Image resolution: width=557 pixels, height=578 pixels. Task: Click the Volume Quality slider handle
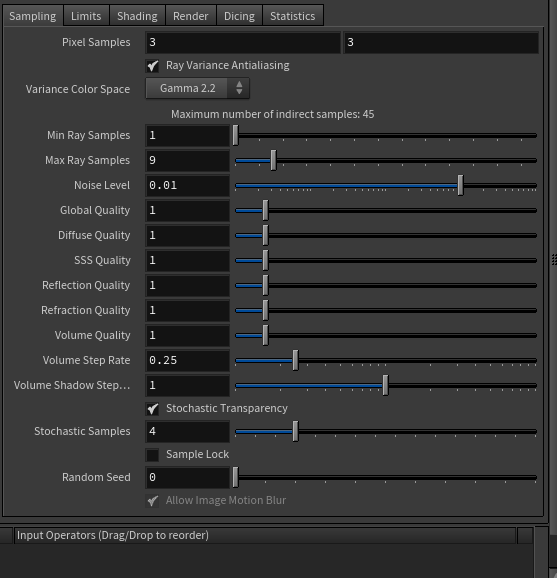(265, 335)
